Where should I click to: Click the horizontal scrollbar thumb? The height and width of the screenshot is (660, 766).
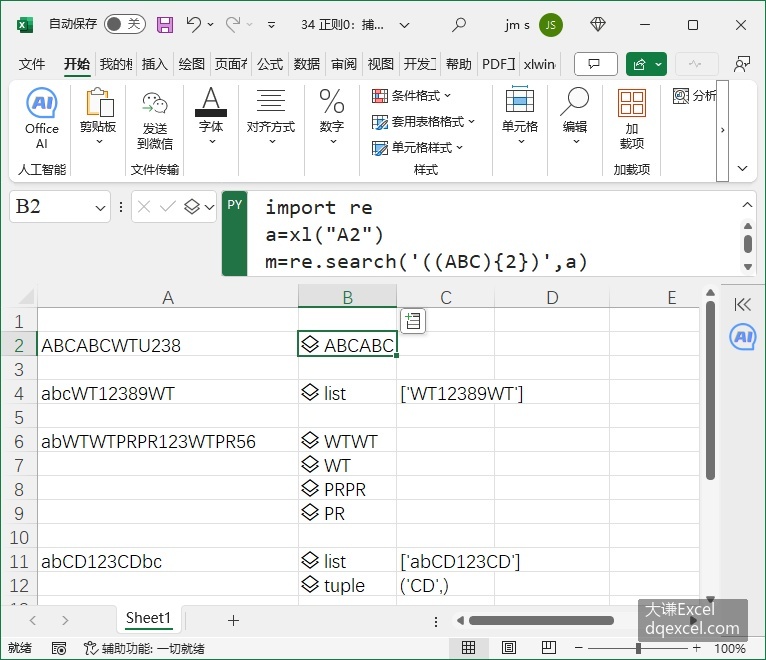click(x=541, y=620)
